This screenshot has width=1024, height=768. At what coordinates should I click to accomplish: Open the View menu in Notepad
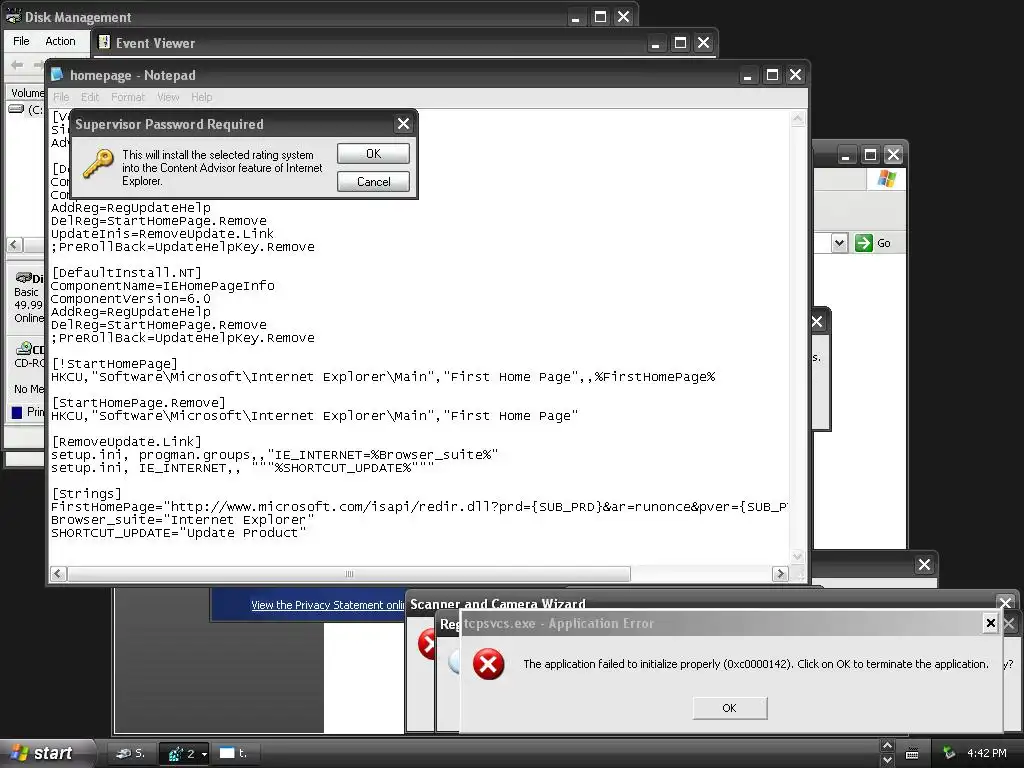point(168,97)
